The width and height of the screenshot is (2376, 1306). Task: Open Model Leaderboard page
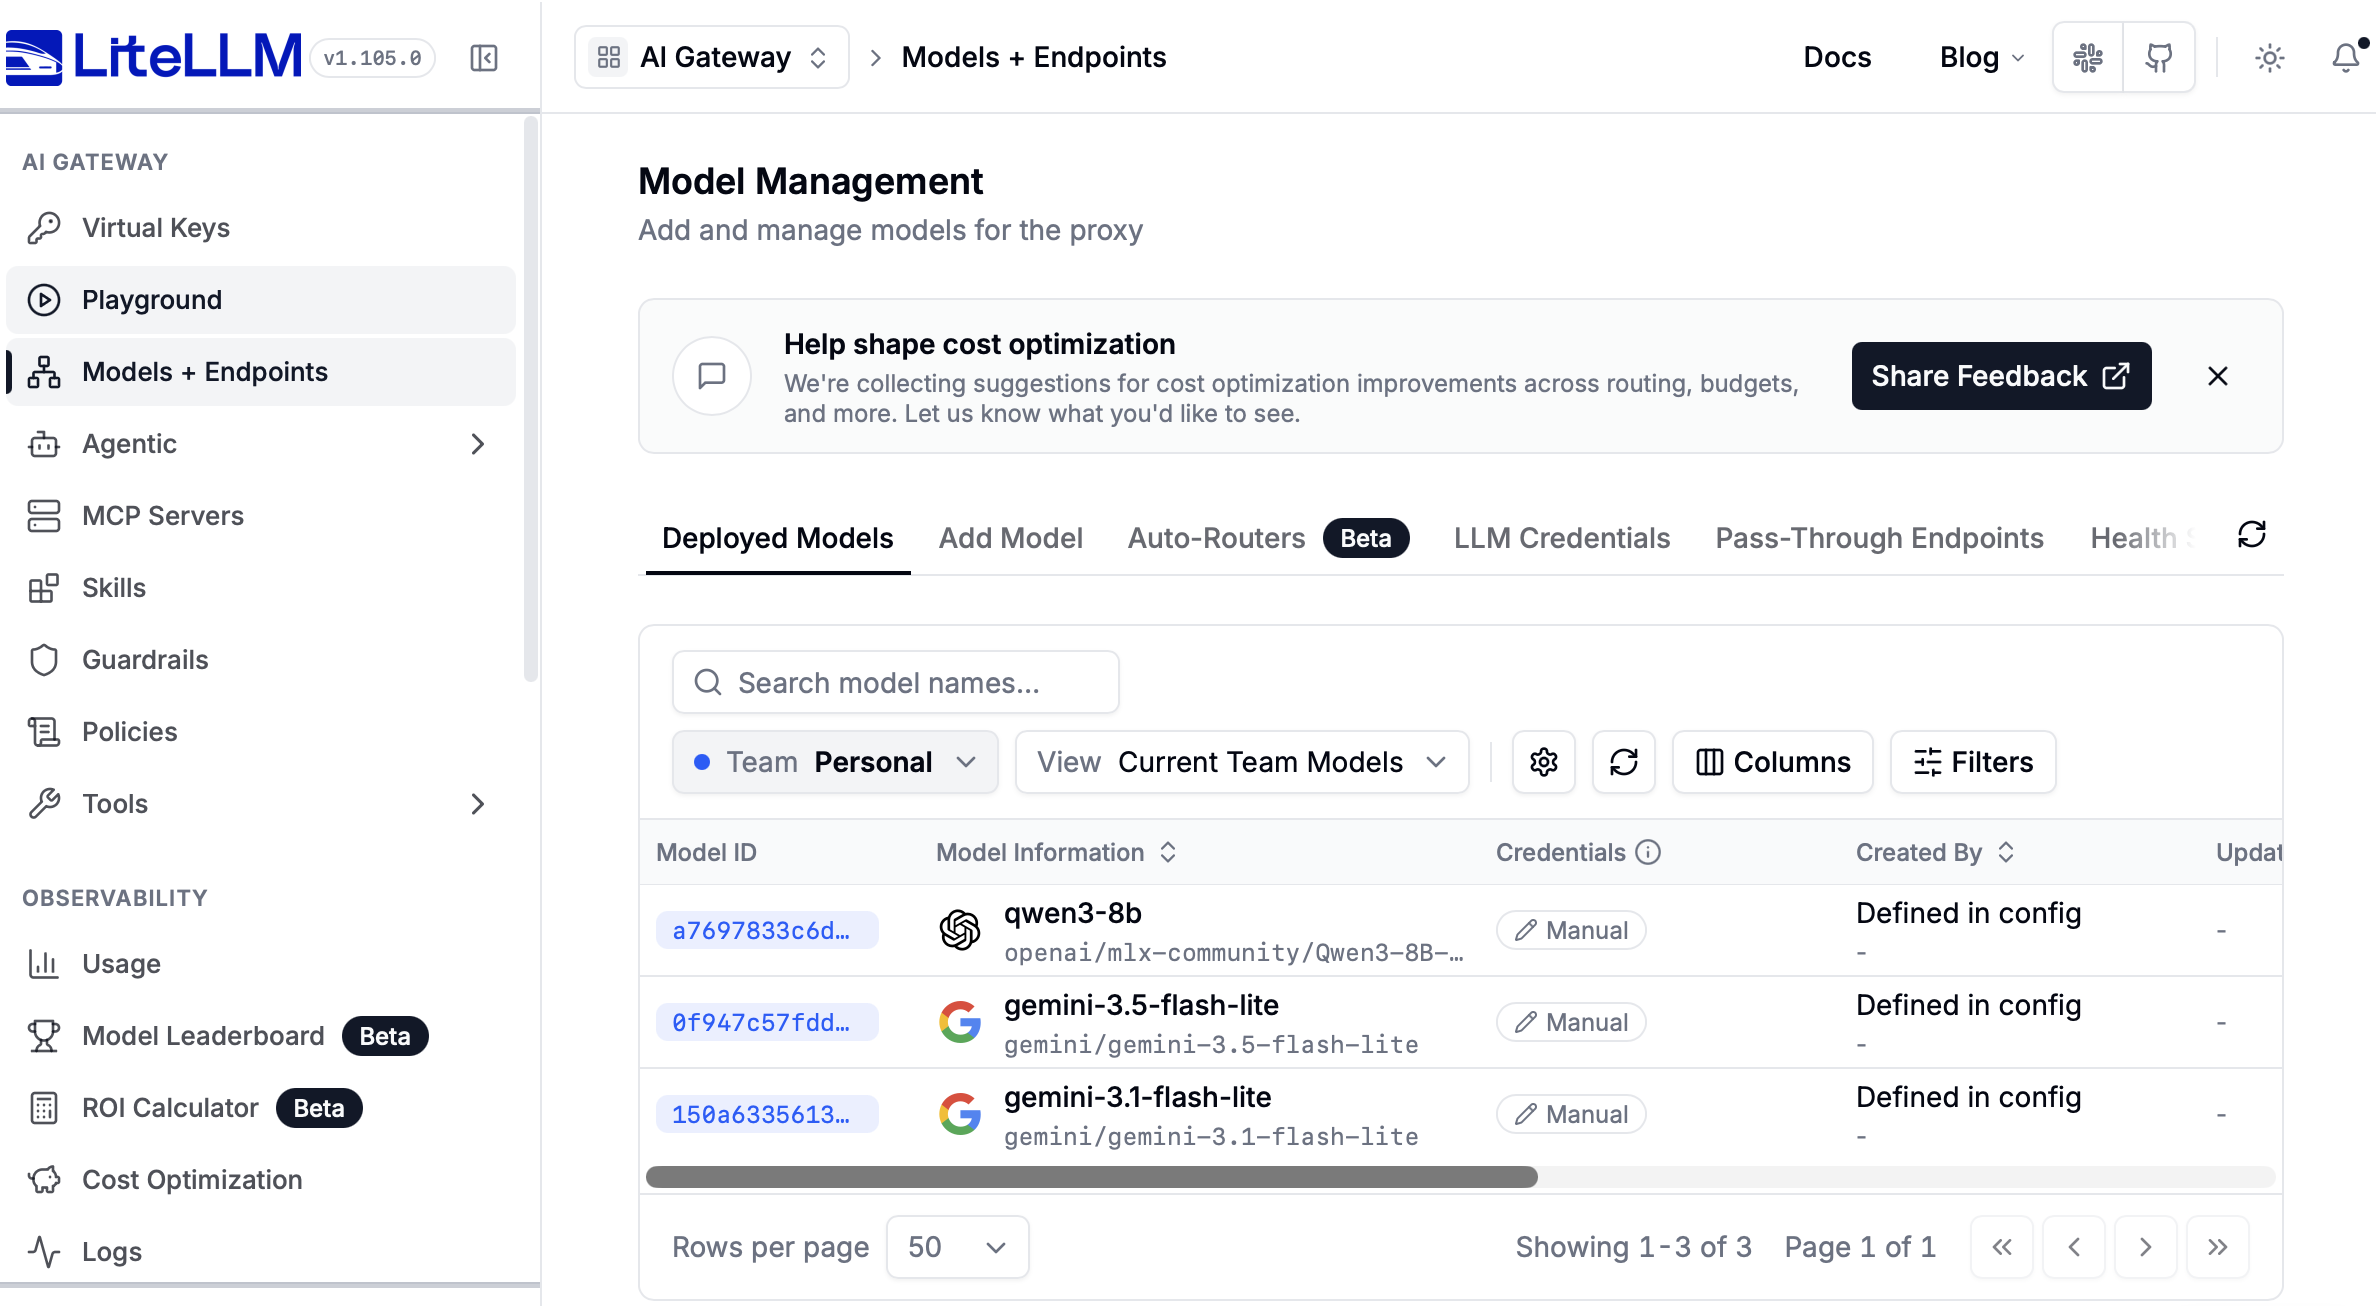[x=260, y=1036]
